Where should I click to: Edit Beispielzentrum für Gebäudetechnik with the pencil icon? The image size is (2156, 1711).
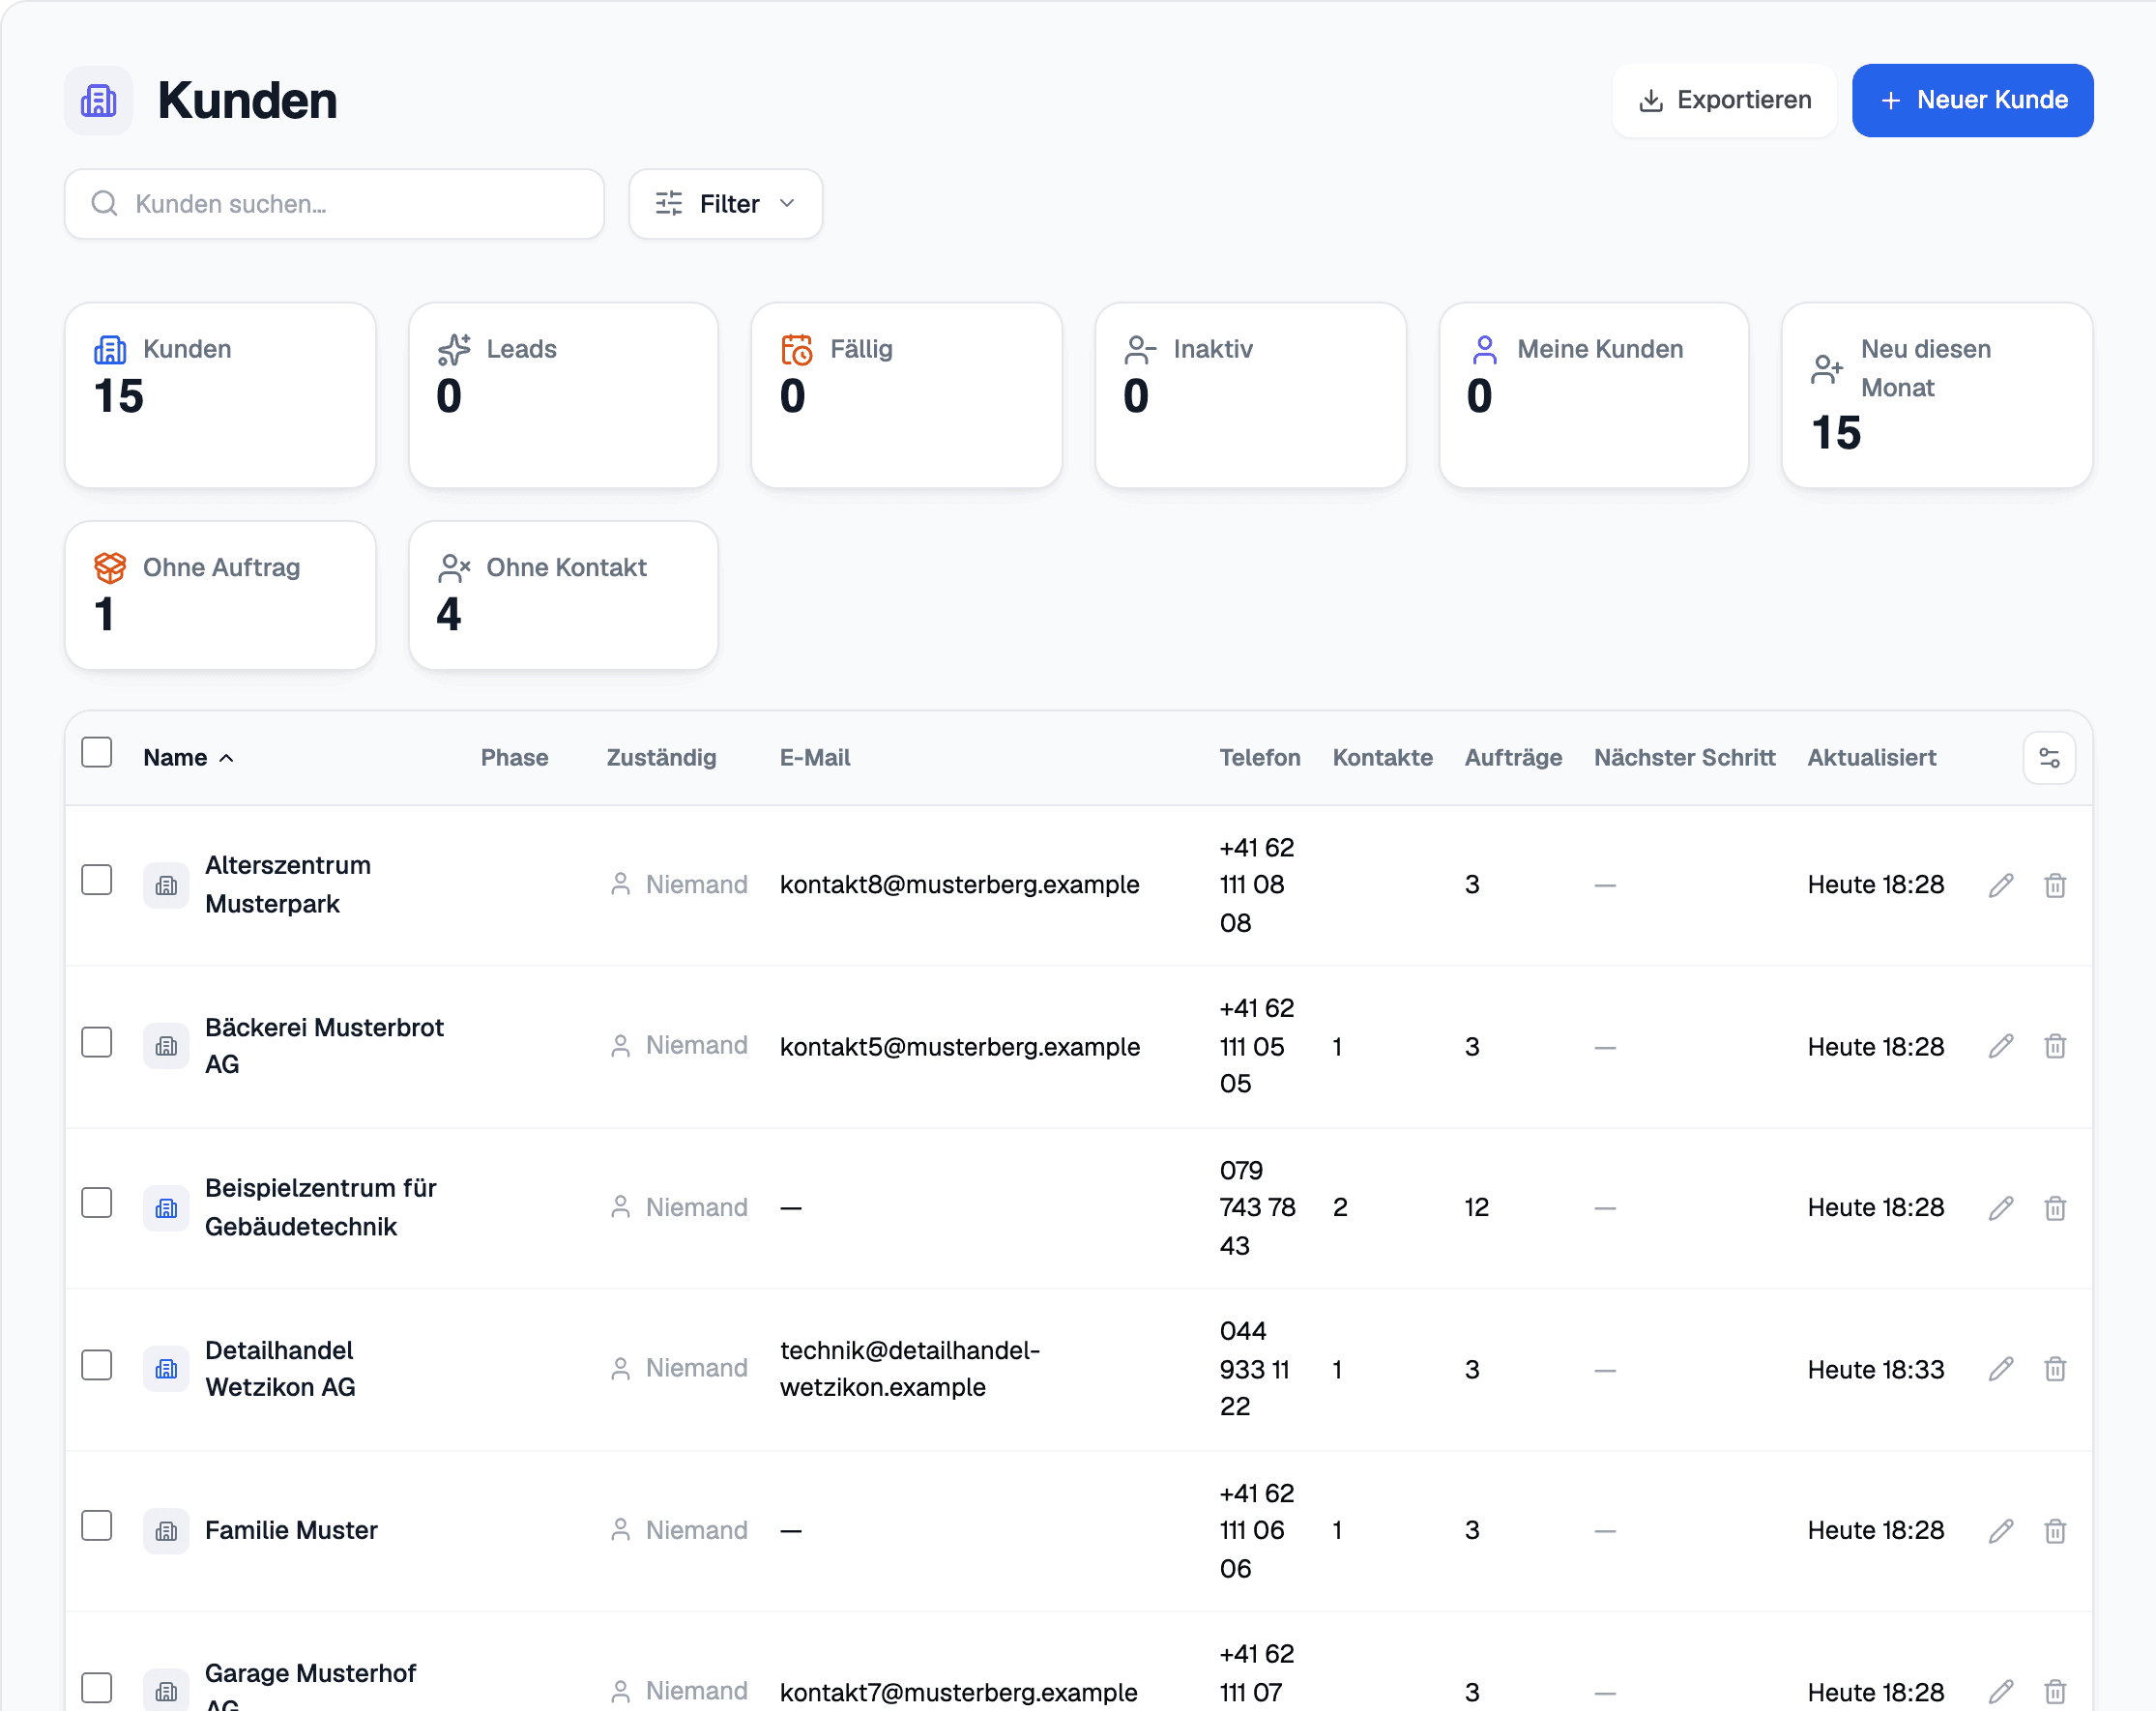[x=2001, y=1208]
